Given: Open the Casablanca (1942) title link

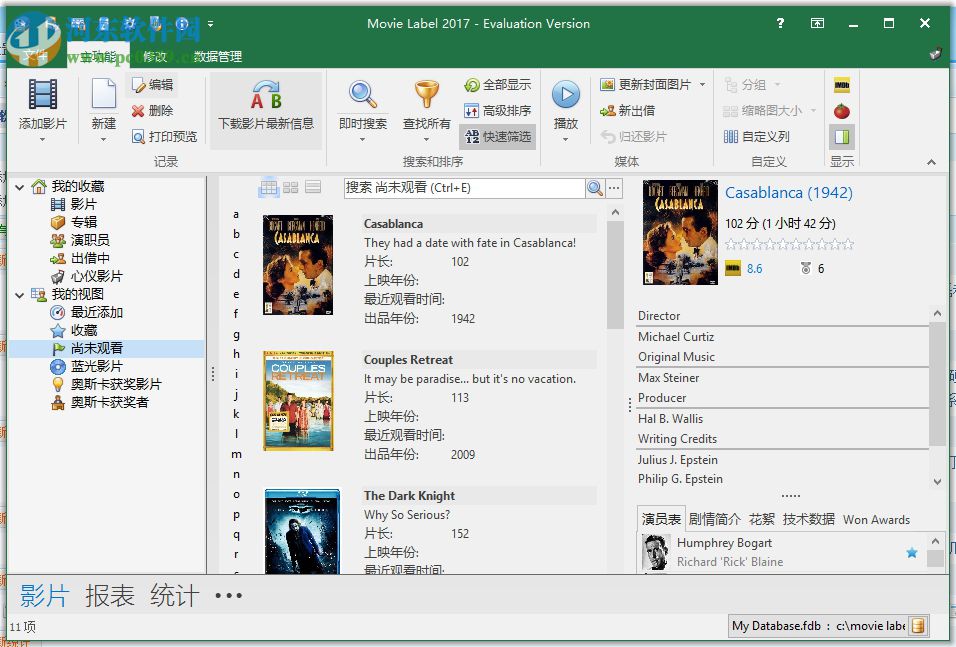Looking at the screenshot, I should [x=789, y=192].
